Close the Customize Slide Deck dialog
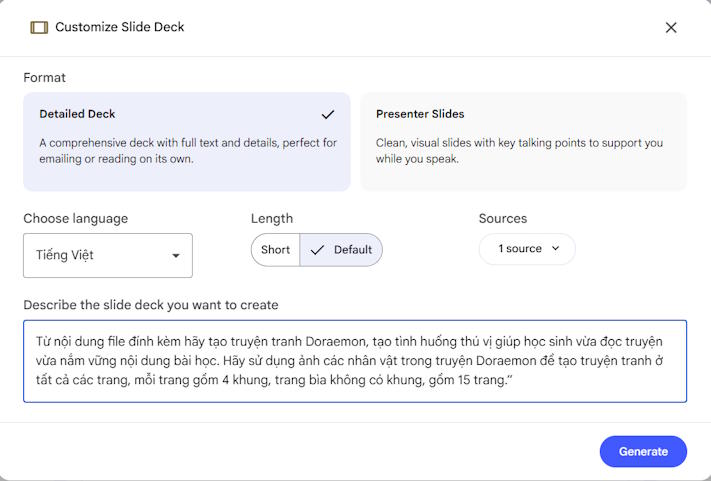Image resolution: width=711 pixels, height=481 pixels. tap(671, 28)
